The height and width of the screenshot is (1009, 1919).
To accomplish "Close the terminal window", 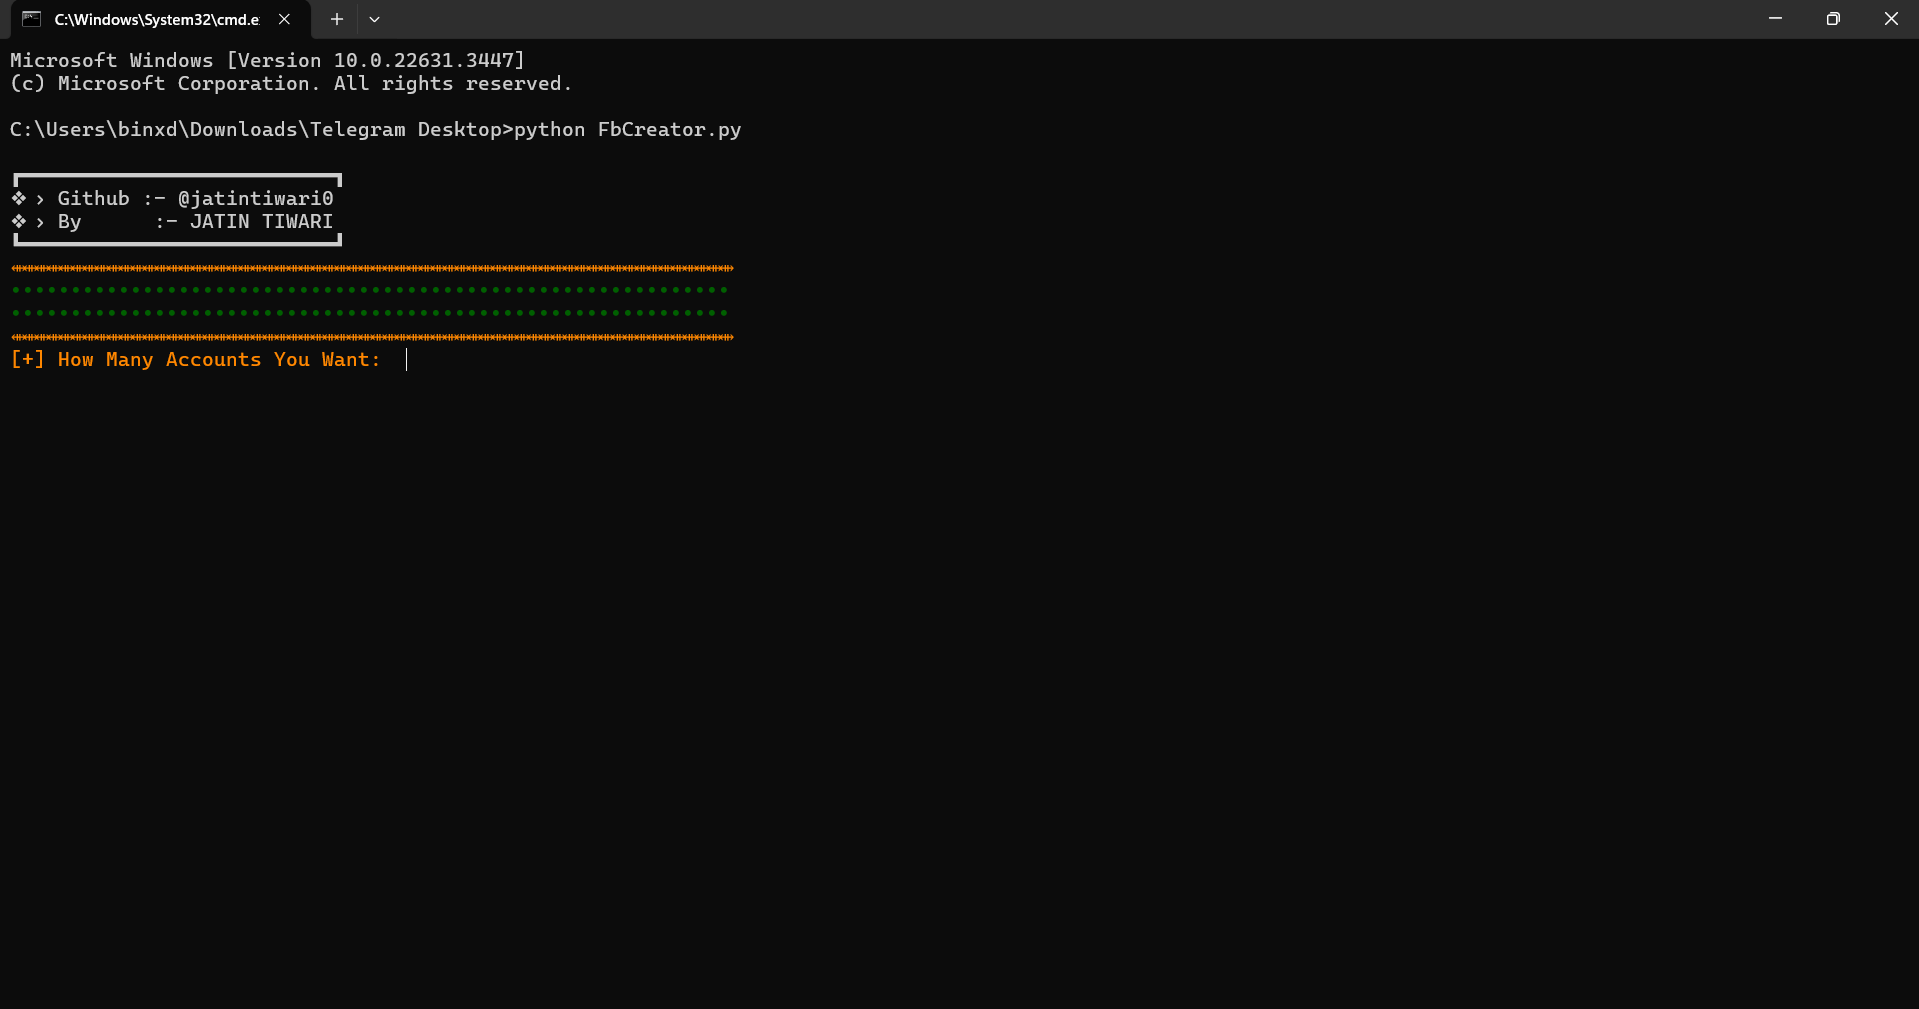I will pos(1890,19).
